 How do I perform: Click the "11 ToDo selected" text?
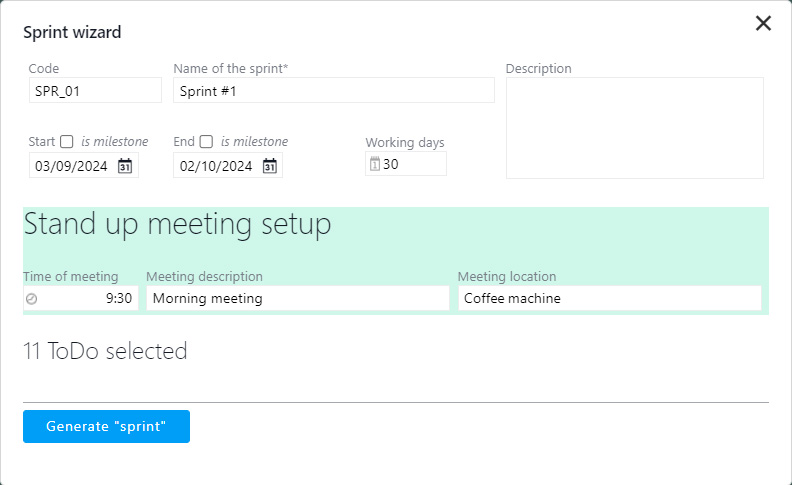105,351
